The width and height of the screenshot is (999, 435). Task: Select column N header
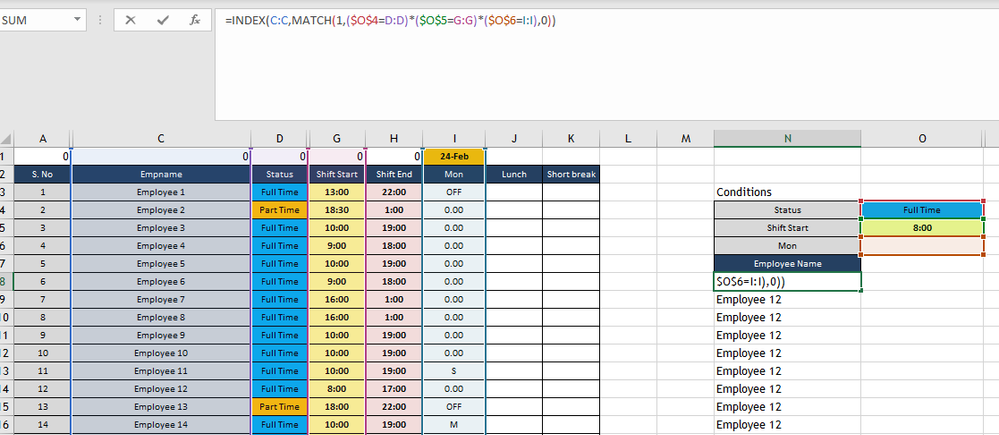(x=787, y=139)
